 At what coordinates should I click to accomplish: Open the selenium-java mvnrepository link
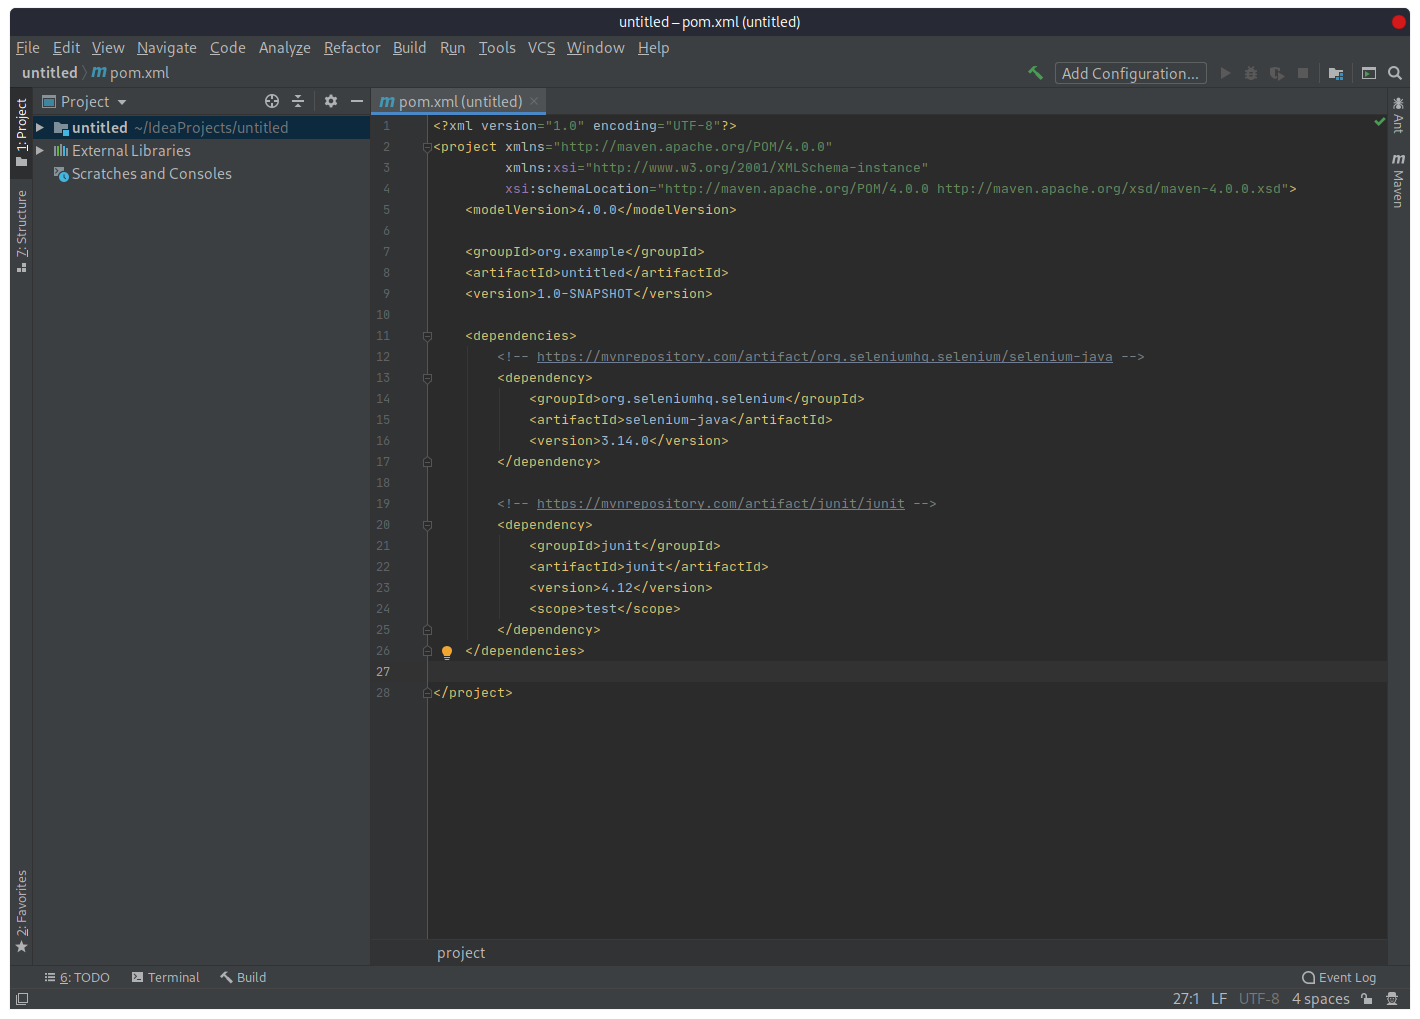[824, 357]
